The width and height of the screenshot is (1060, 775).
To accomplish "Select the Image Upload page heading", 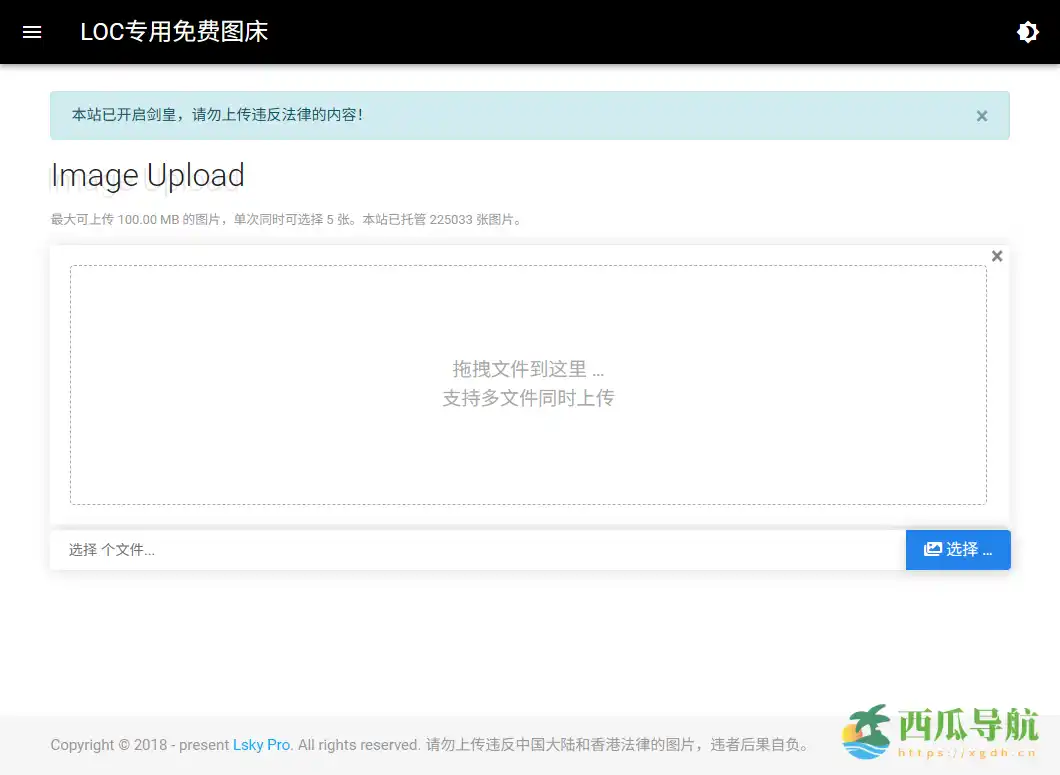I will tap(147, 175).
